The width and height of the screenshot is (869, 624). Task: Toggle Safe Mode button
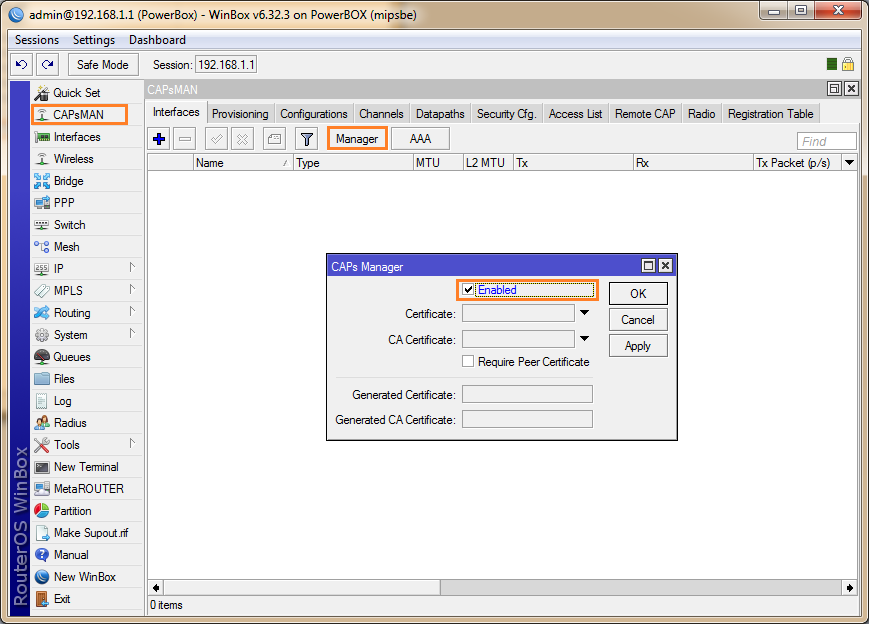[x=102, y=64]
